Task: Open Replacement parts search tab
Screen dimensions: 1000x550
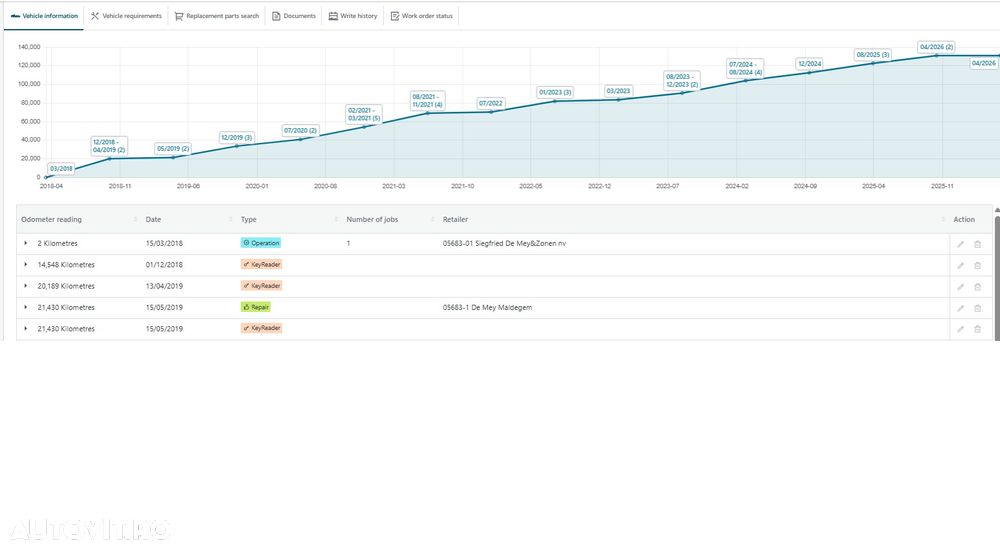Action: point(217,16)
